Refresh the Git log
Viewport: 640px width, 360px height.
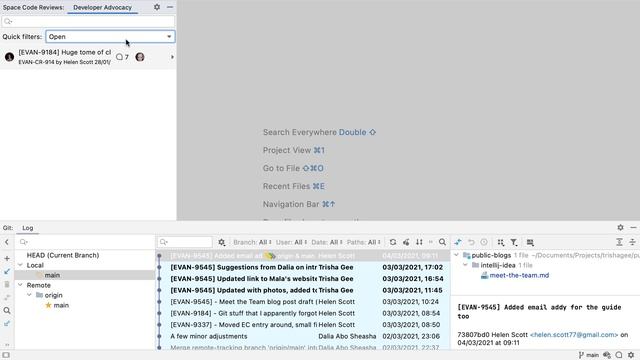point(393,242)
